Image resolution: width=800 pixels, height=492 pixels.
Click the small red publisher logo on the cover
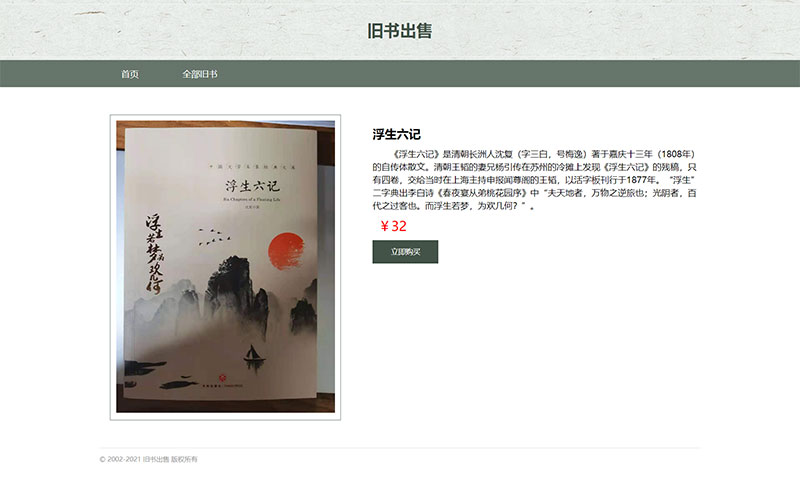[x=222, y=378]
